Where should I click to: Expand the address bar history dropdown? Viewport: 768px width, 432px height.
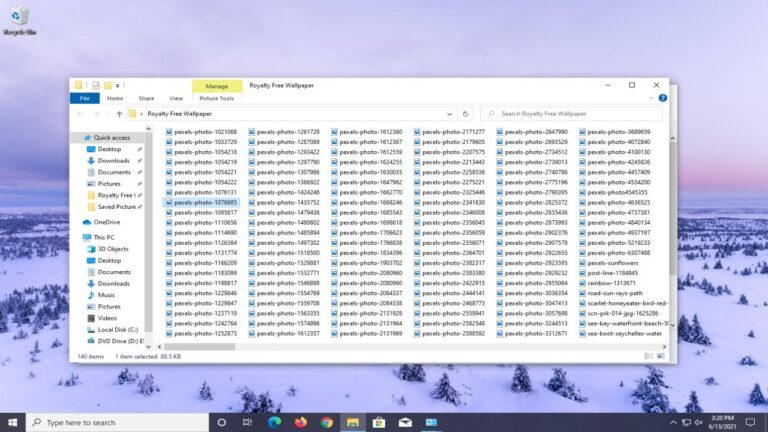450,114
